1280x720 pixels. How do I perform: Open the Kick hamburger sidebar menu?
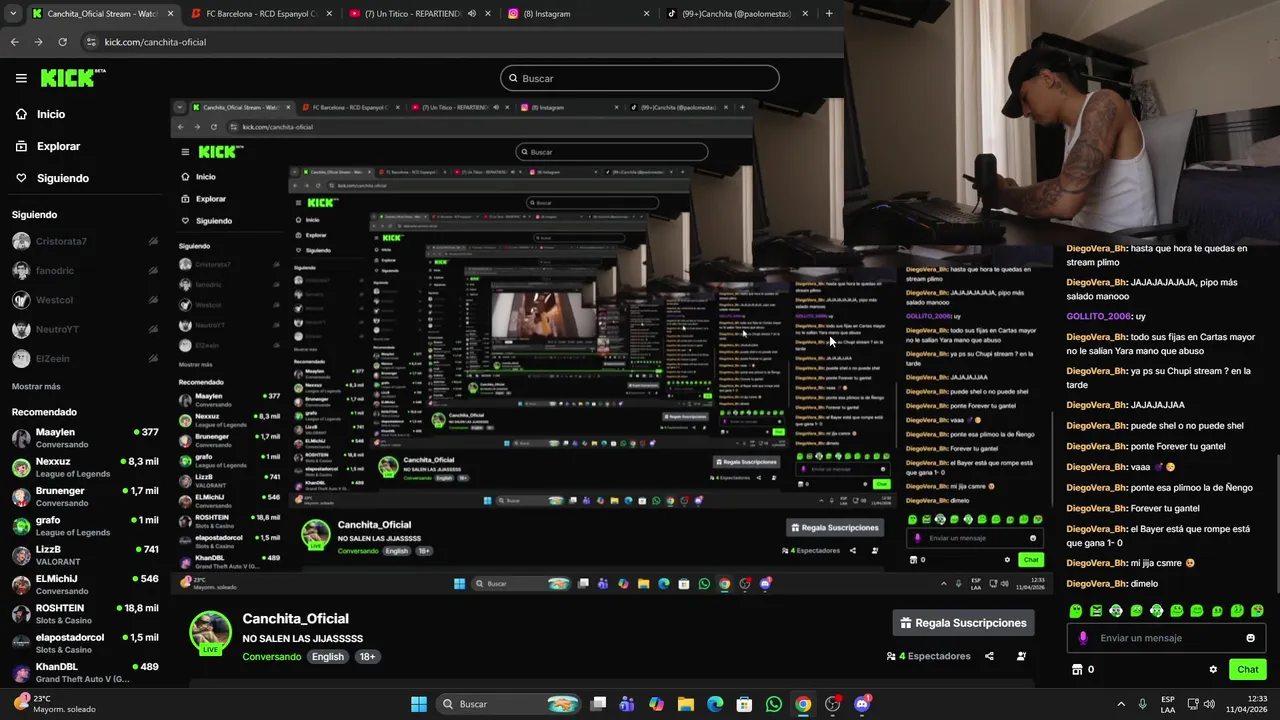click(x=21, y=78)
